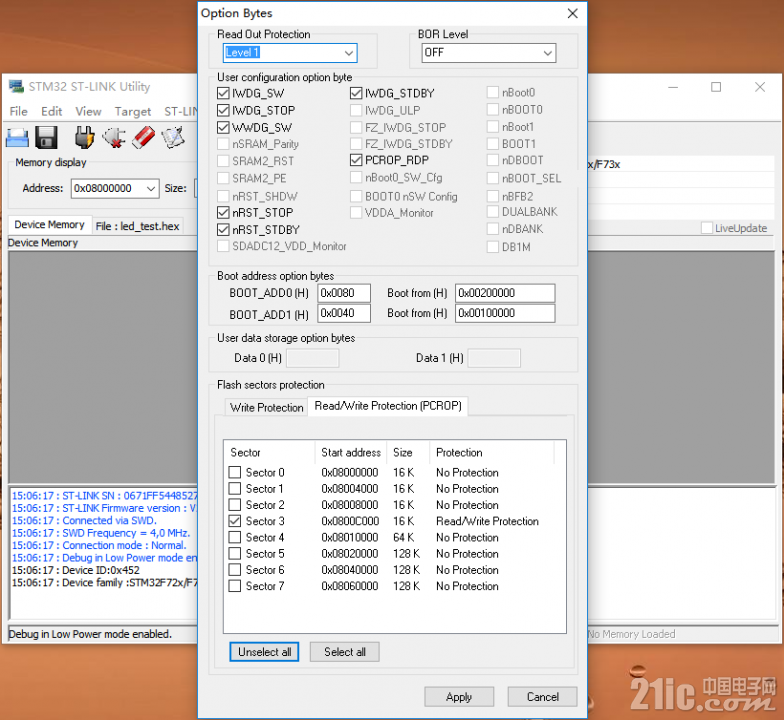
Task: Click the Program verify toolbar icon
Action: 173,138
